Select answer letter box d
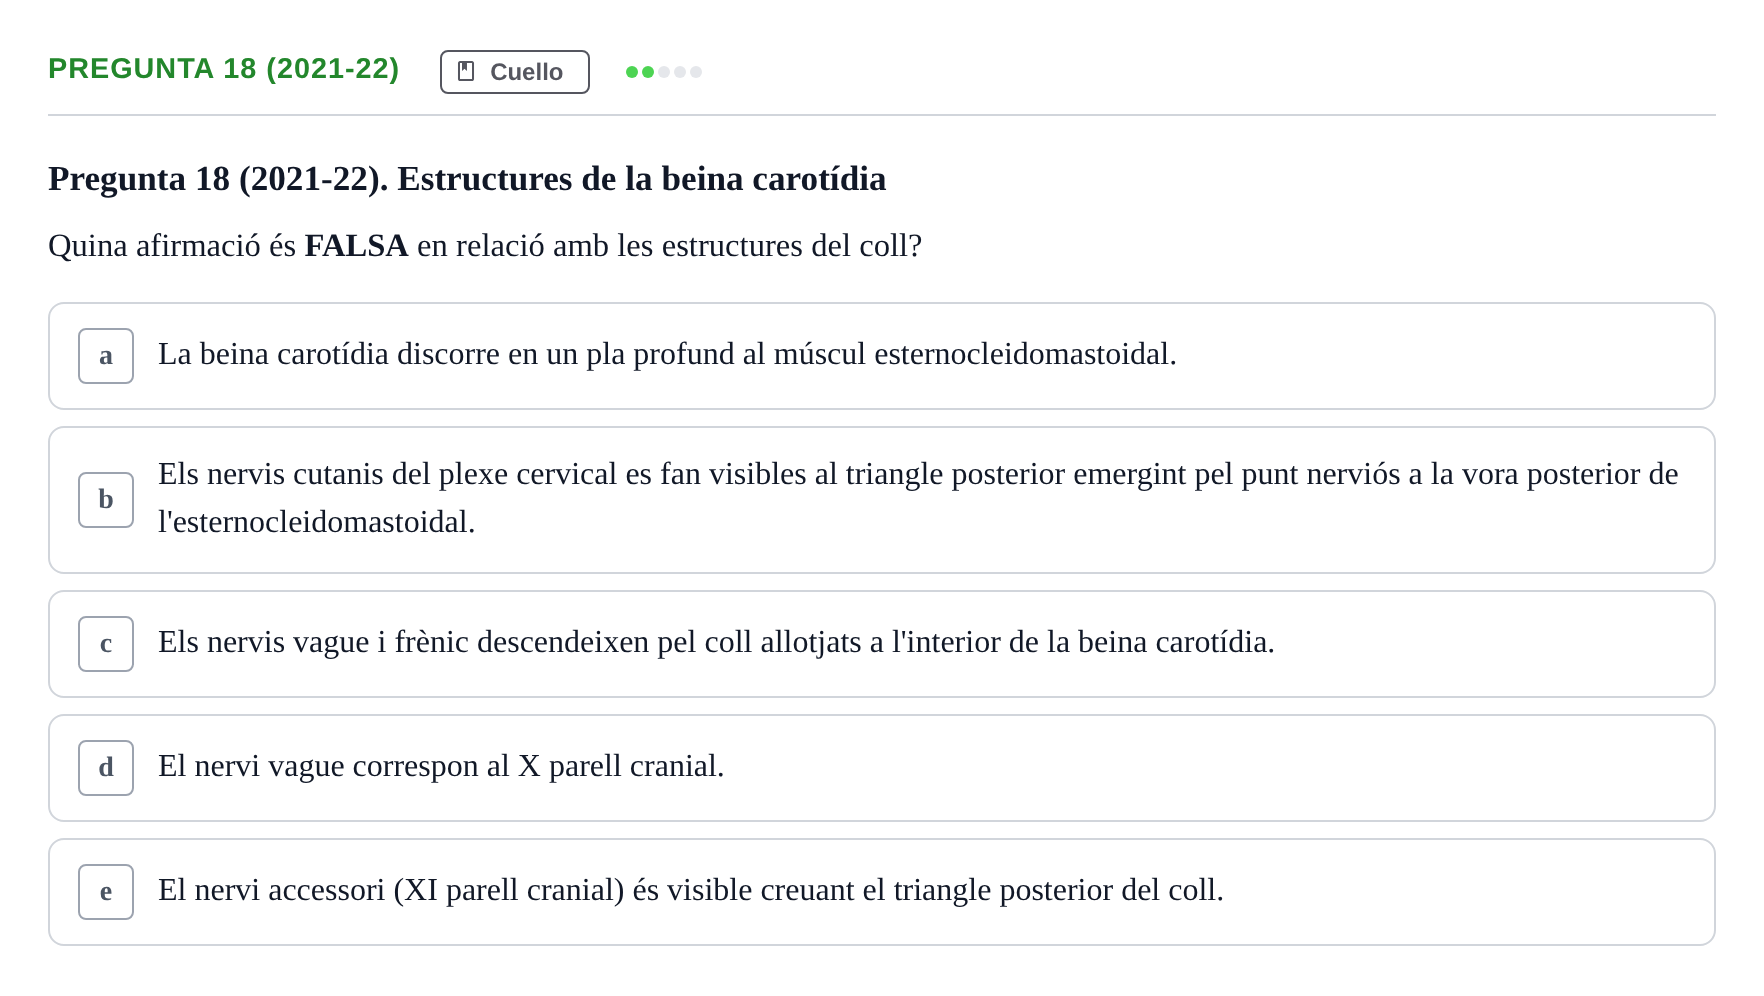The width and height of the screenshot is (1764, 996). click(x=106, y=768)
